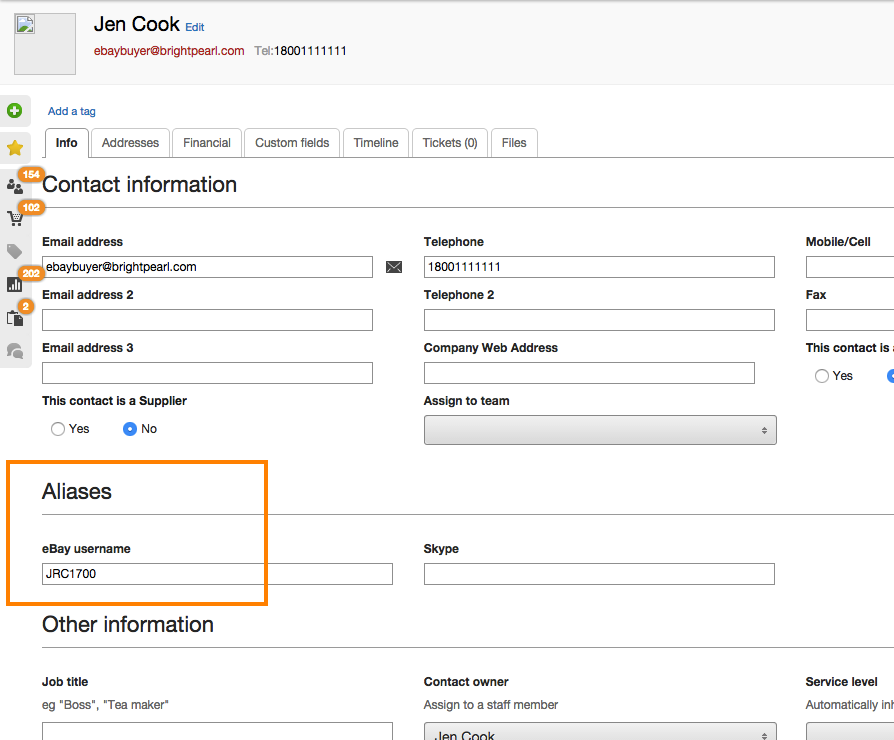Click the envelope icon beside Email address
The height and width of the screenshot is (740, 894).
[x=394, y=267]
